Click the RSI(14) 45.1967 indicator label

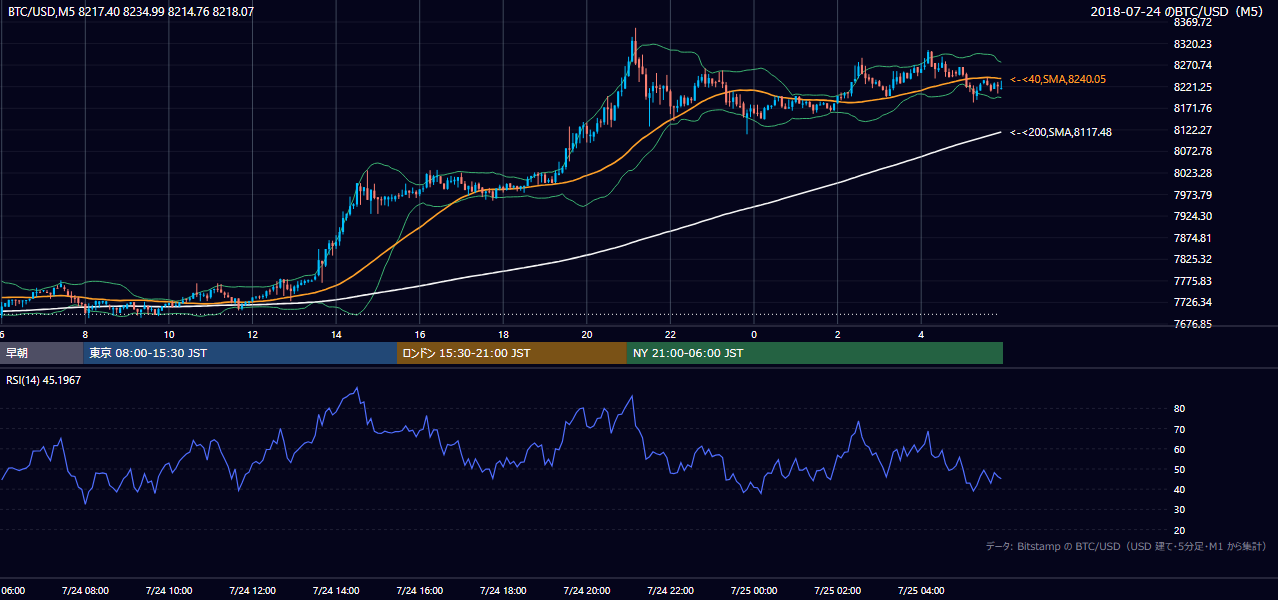[44, 380]
